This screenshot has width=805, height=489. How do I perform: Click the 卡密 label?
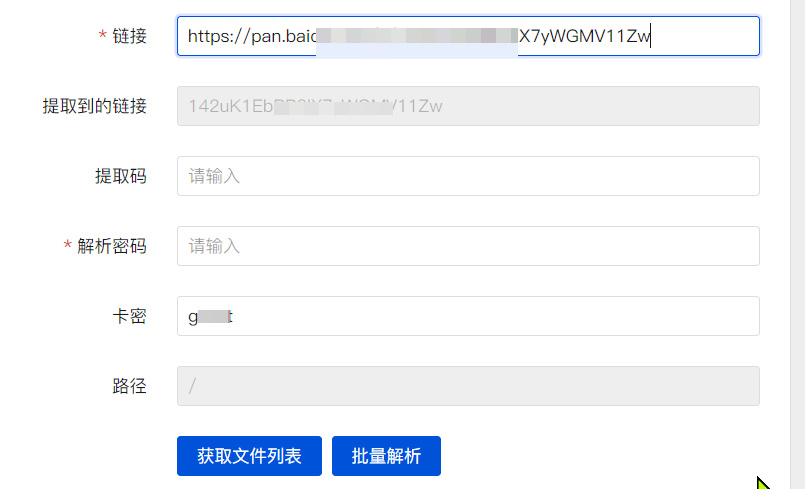129,316
